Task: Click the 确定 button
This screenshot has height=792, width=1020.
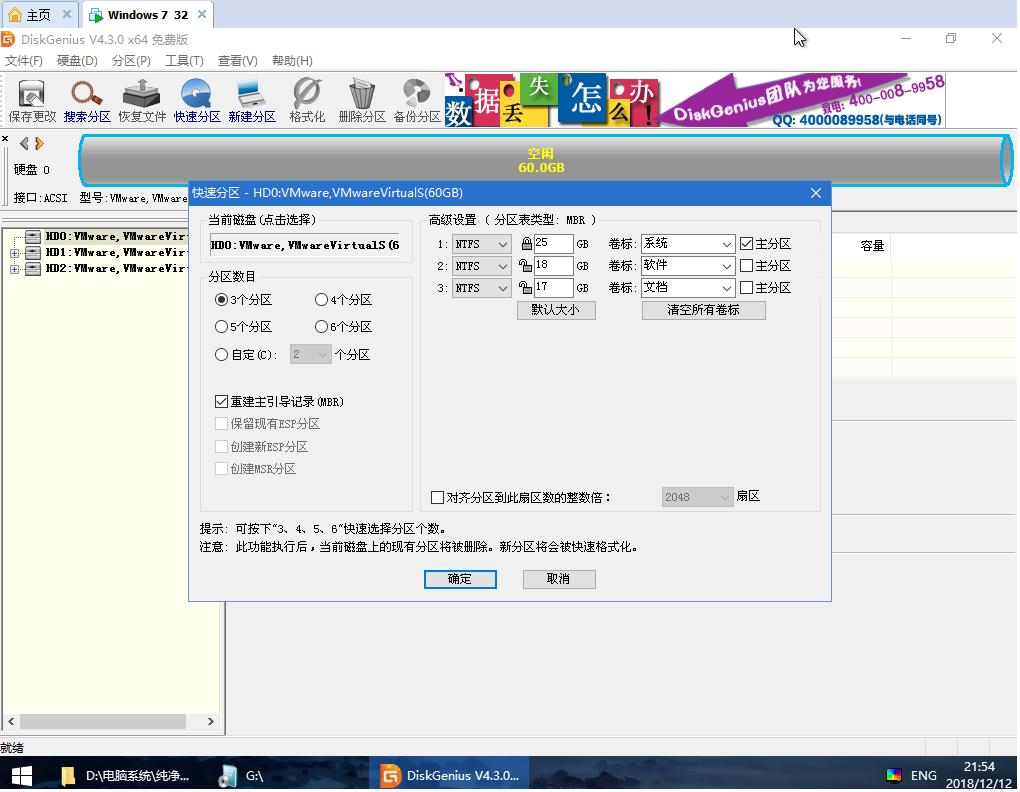Action: pyautogui.click(x=460, y=579)
